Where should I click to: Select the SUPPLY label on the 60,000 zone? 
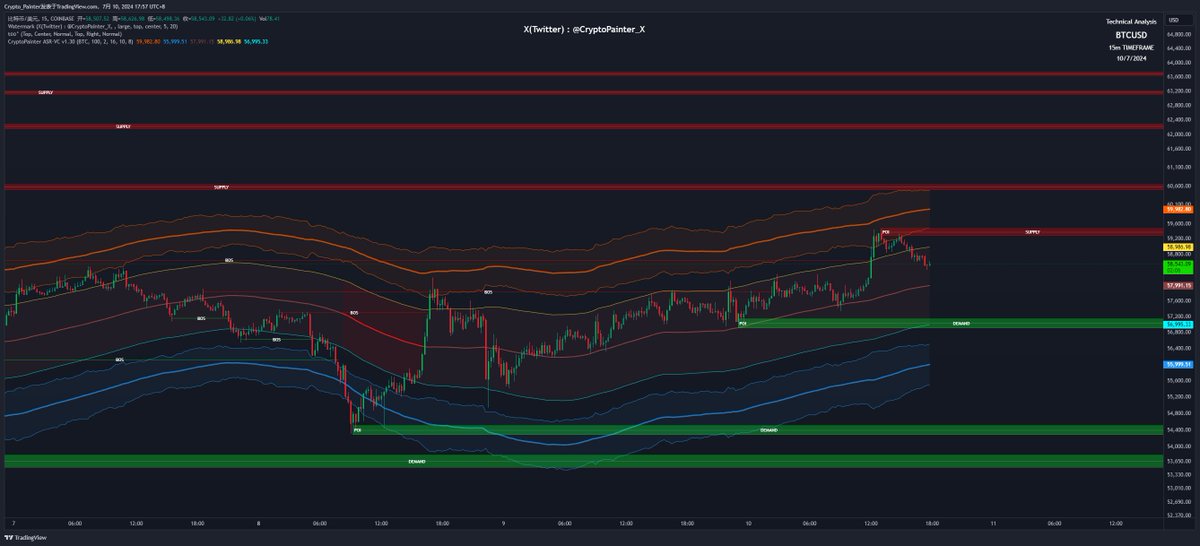pos(221,187)
